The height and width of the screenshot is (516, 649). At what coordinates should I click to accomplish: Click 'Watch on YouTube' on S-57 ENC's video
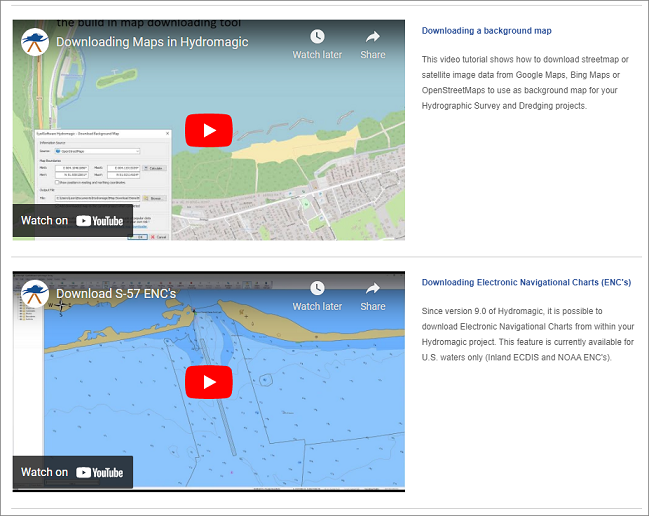click(72, 472)
